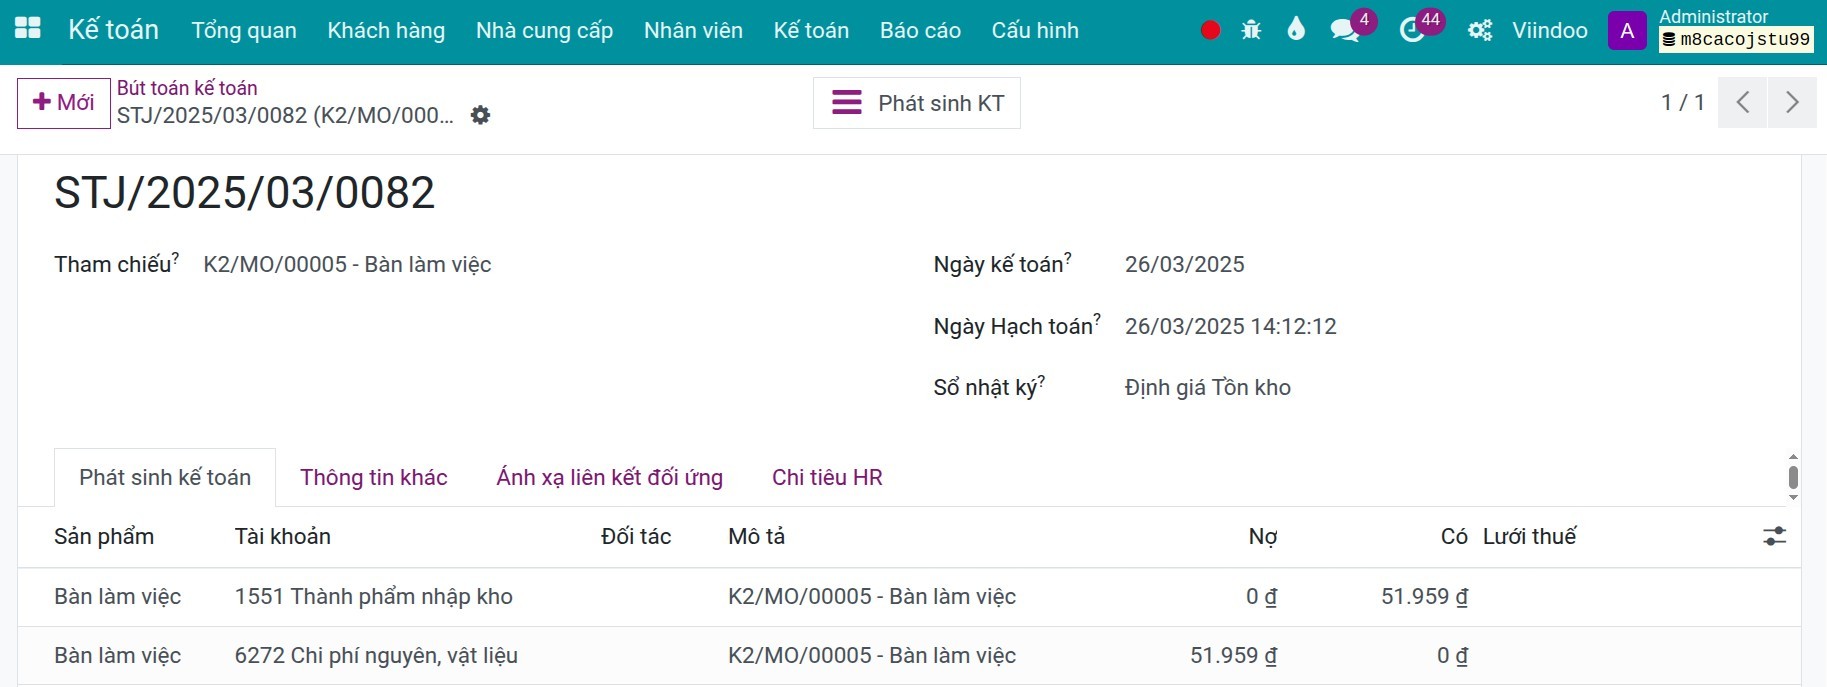Open optional columns adjust icon
Image resolution: width=1827 pixels, height=687 pixels.
[1775, 536]
